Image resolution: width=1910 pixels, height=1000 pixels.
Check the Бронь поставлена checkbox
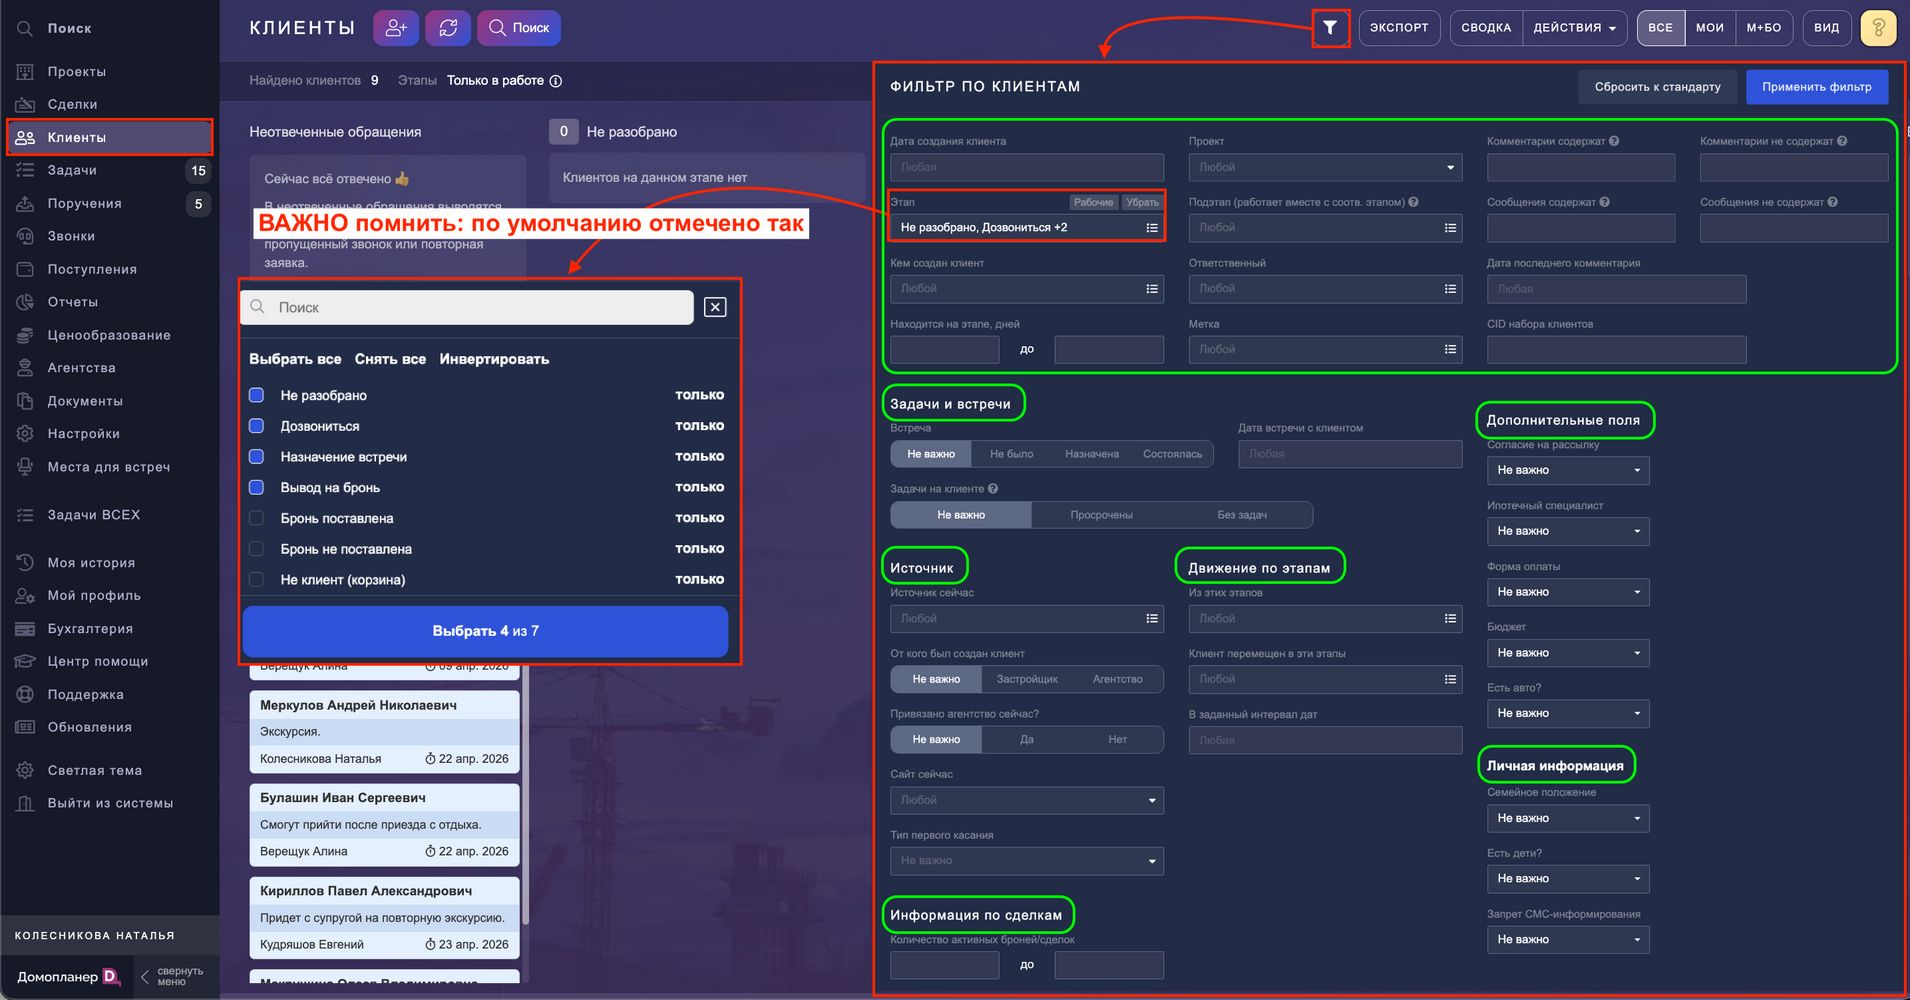pos(257,518)
